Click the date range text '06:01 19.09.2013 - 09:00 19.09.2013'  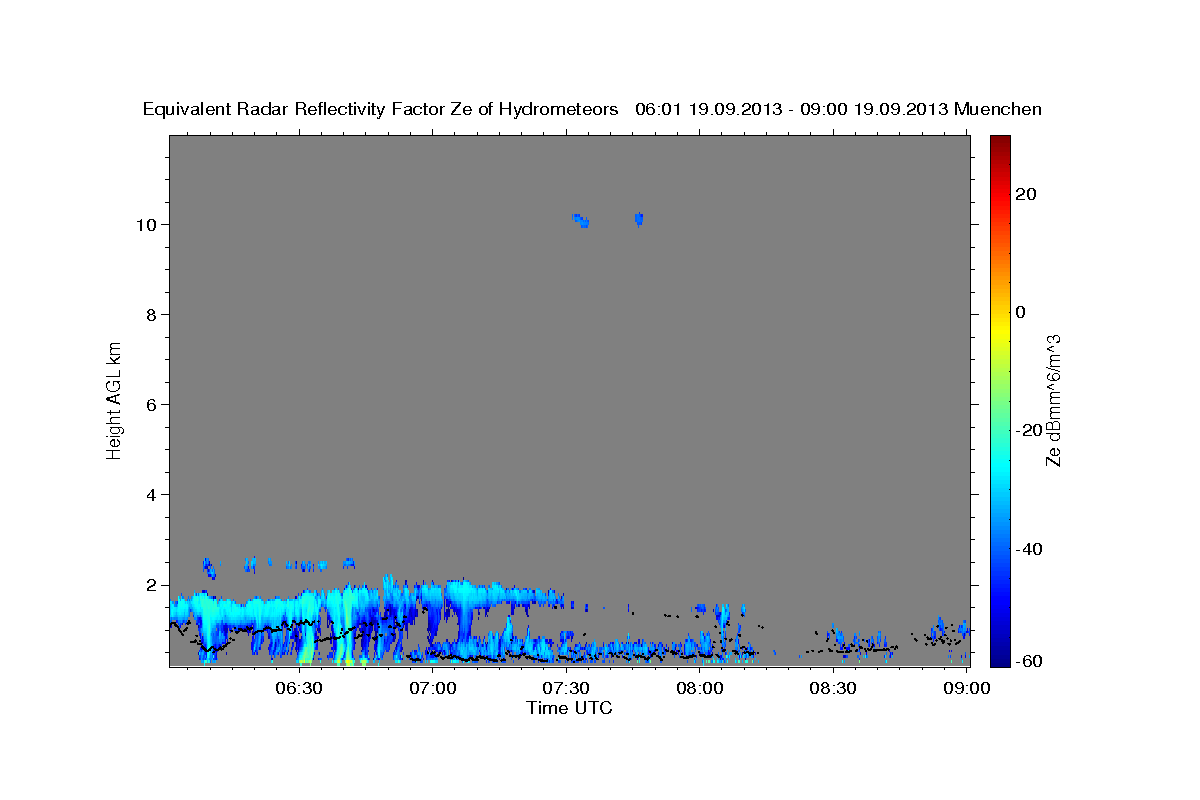[792, 109]
